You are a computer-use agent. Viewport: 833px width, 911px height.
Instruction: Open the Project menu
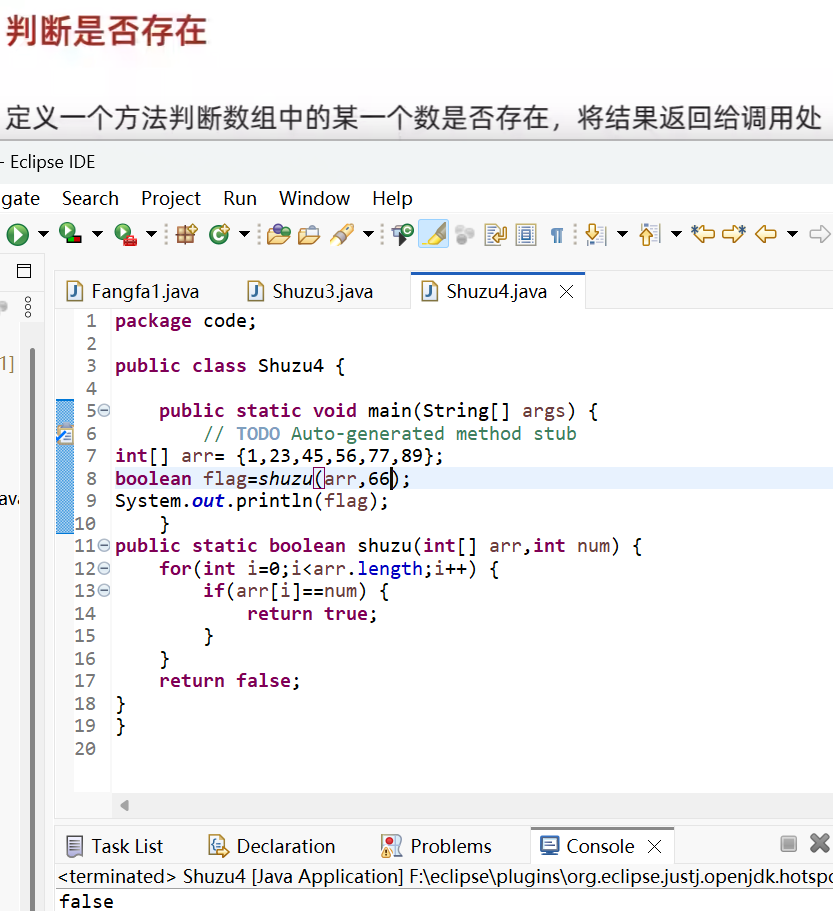coord(171,199)
